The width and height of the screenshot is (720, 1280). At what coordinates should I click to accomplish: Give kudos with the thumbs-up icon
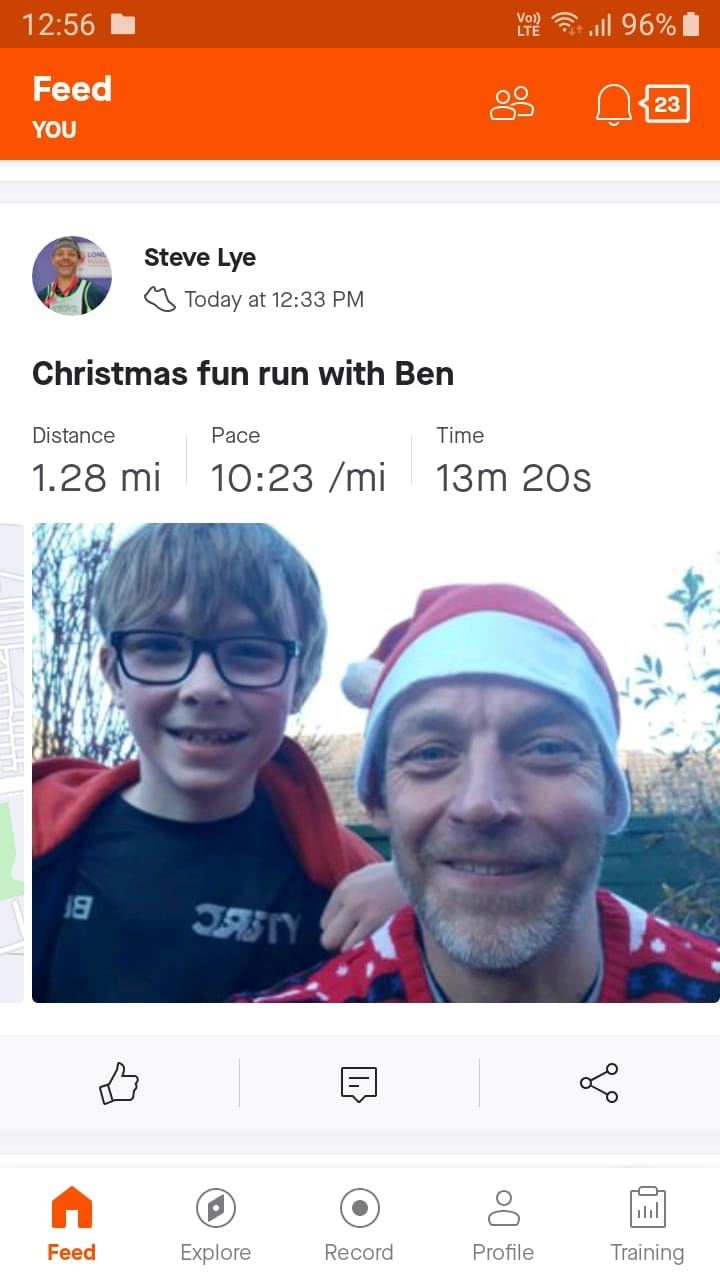coord(119,1083)
